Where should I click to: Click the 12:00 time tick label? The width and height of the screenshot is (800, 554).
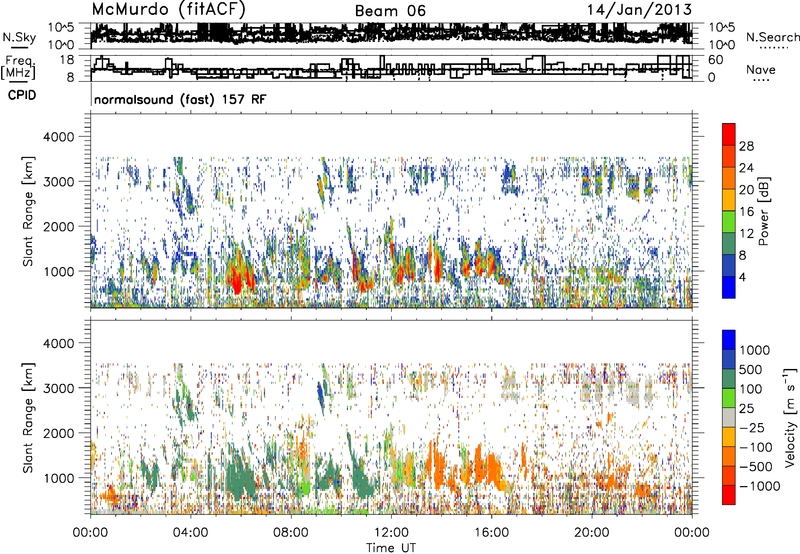point(391,533)
